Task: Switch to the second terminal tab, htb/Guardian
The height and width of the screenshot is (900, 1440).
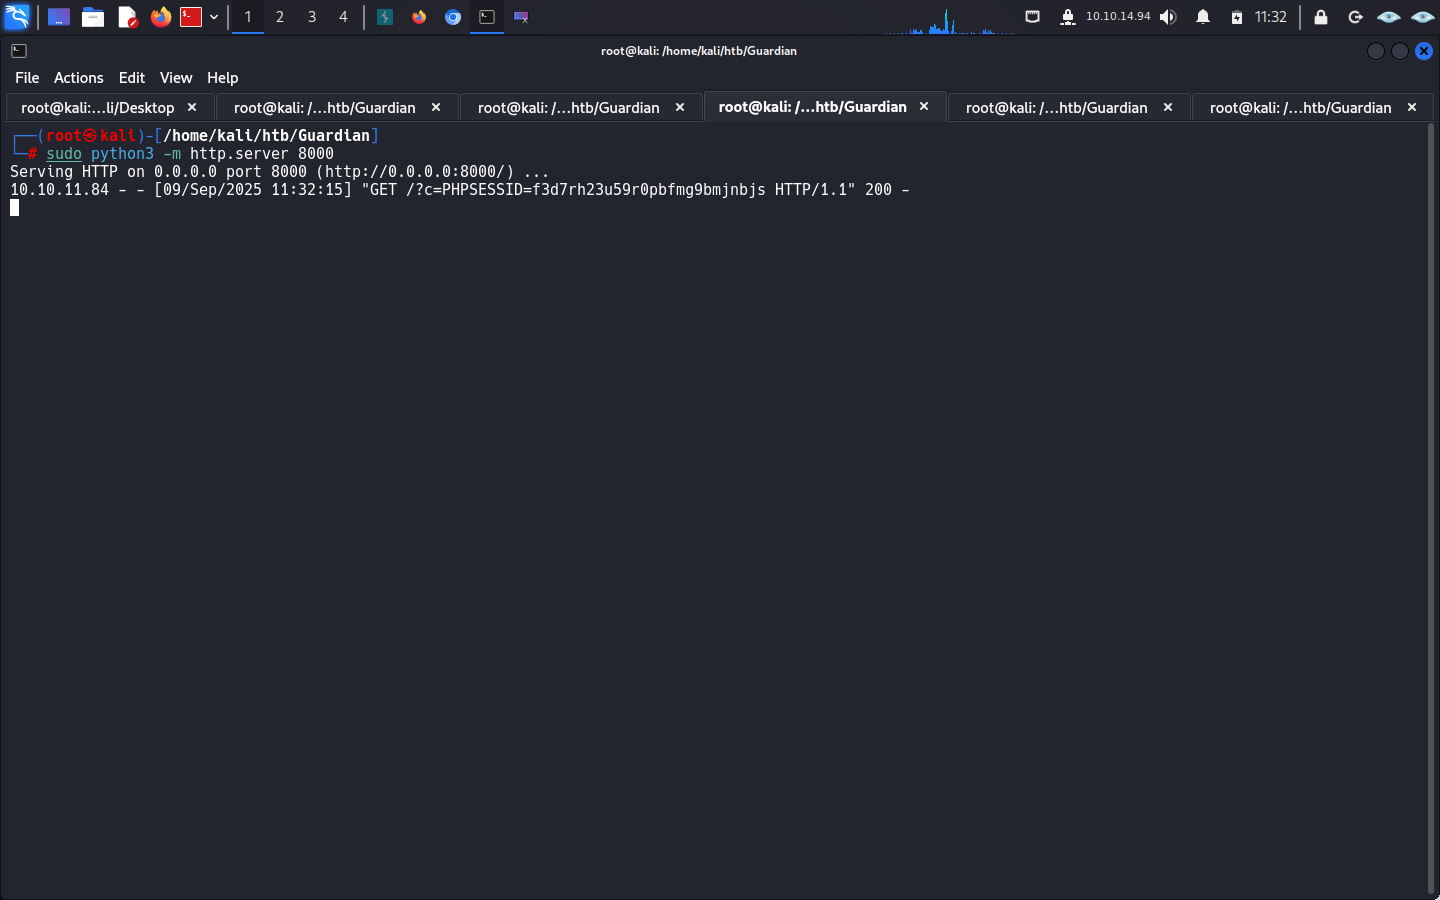Action: click(325, 108)
